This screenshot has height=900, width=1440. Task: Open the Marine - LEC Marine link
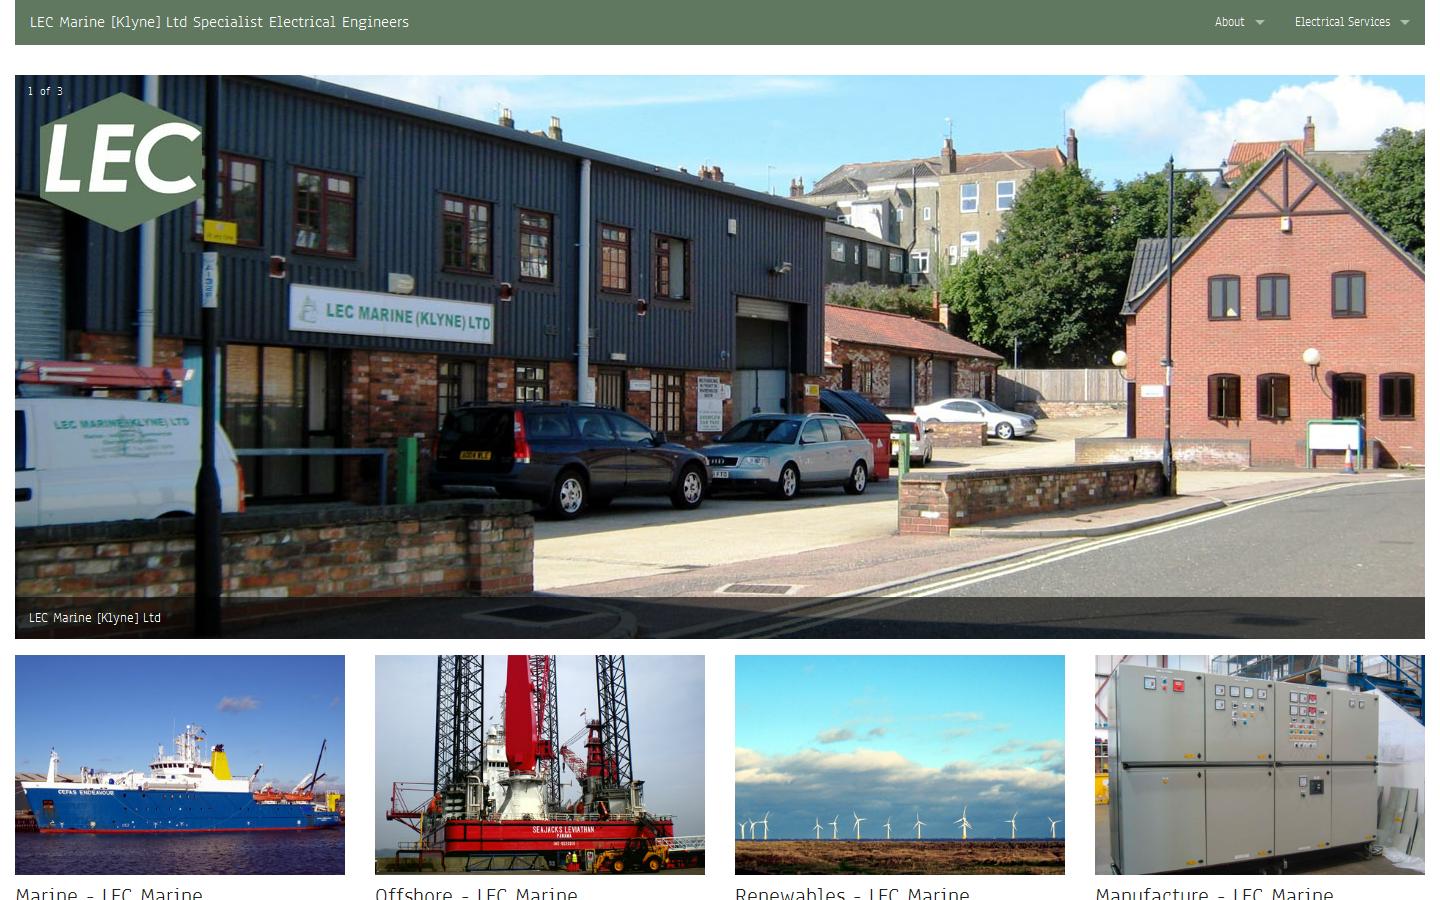(x=110, y=893)
